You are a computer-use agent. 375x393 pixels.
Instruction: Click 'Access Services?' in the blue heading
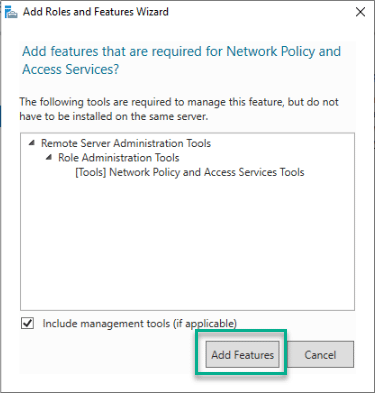pyautogui.click(x=70, y=69)
